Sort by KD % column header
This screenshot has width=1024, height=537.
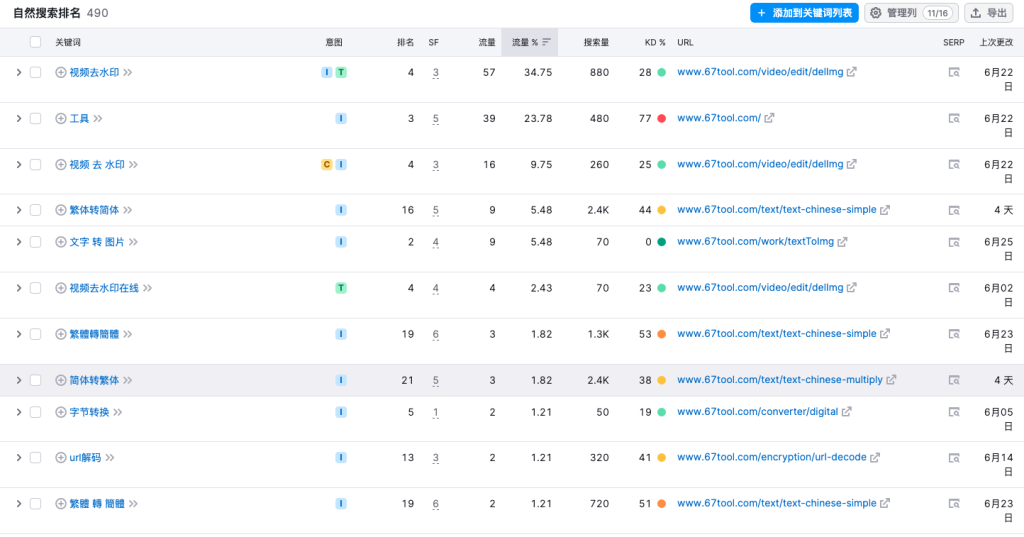coord(655,42)
